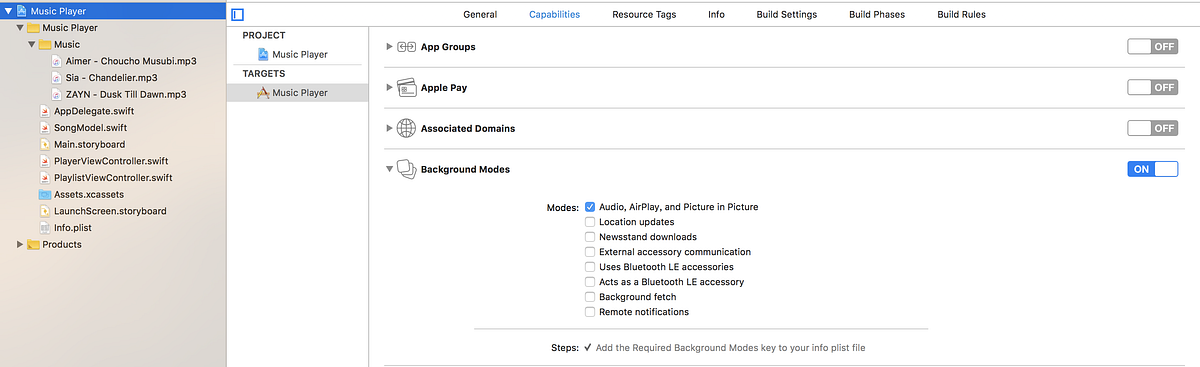Click the PlayerViewController.swift file icon

[45, 161]
